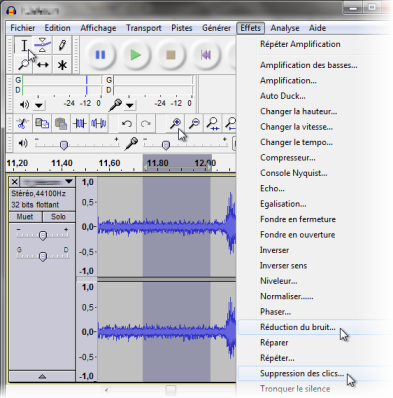
Task: Click the Silence audio icon
Action: point(99,124)
